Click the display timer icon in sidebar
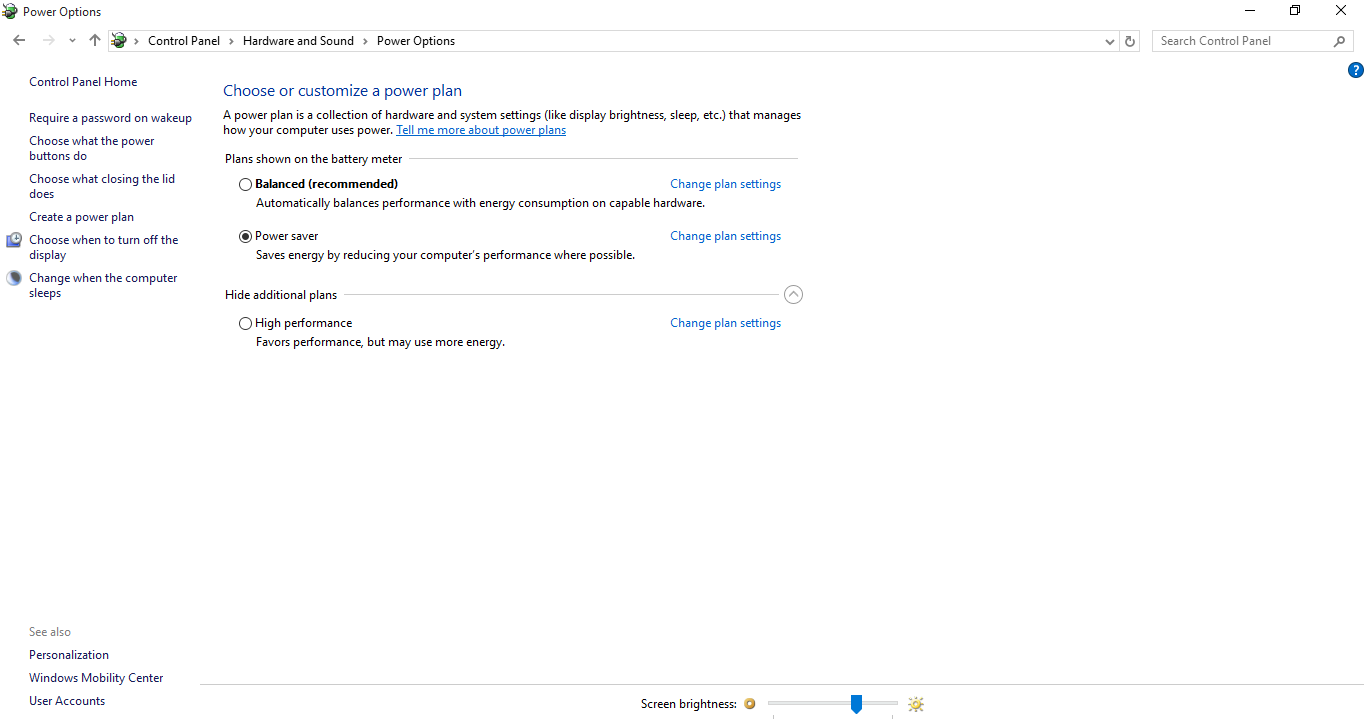Screen dimensions: 1364x721 14,240
